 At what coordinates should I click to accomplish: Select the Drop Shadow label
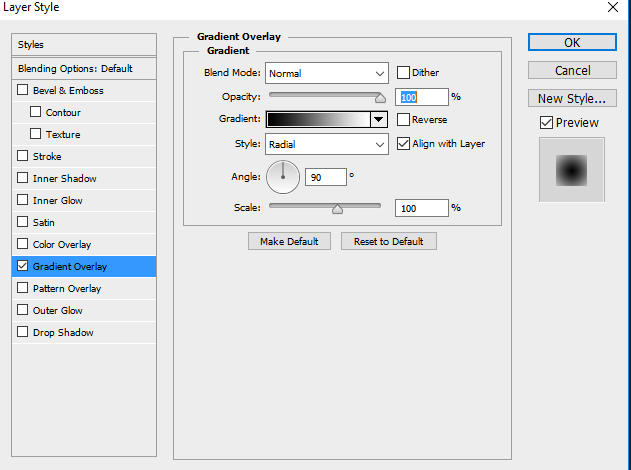click(x=63, y=332)
